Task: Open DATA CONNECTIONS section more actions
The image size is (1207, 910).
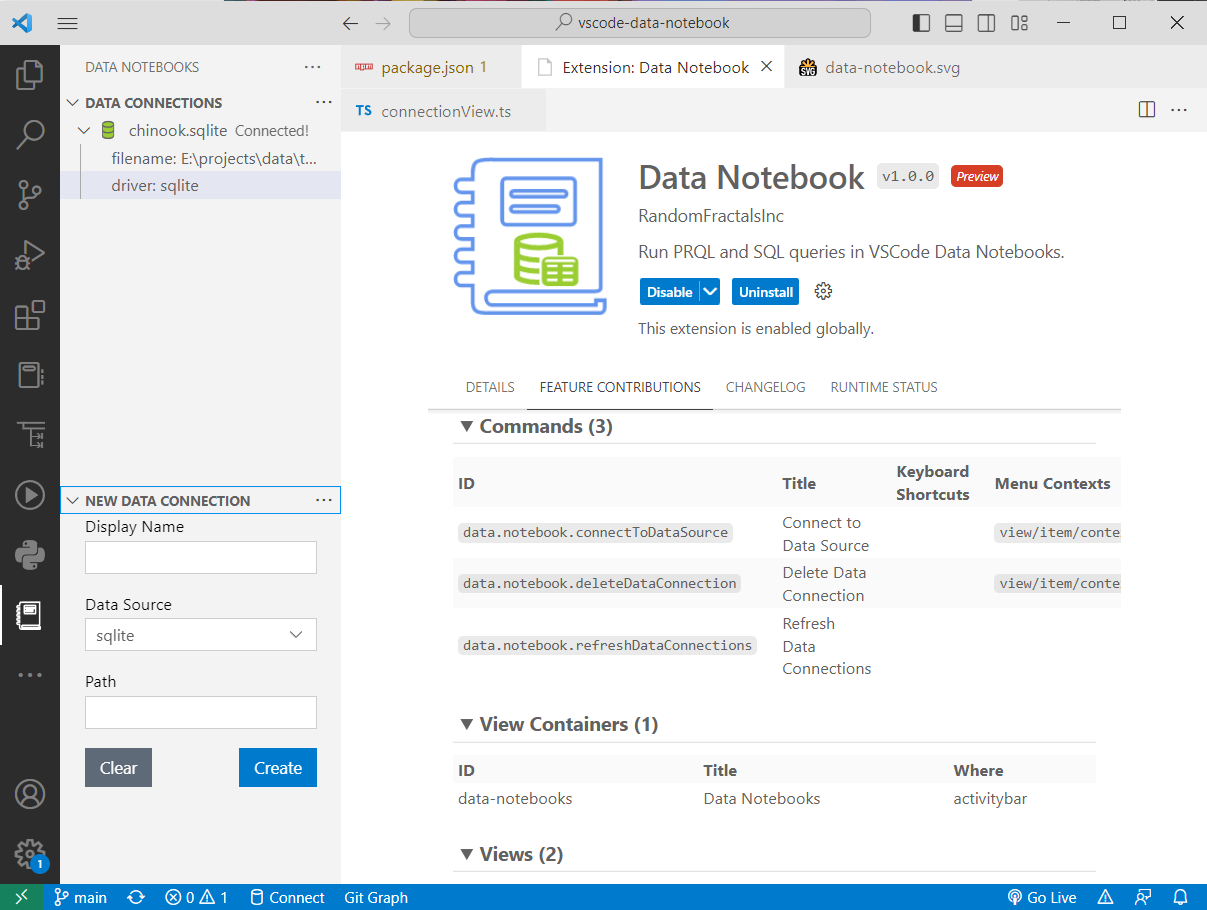Action: 323,102
